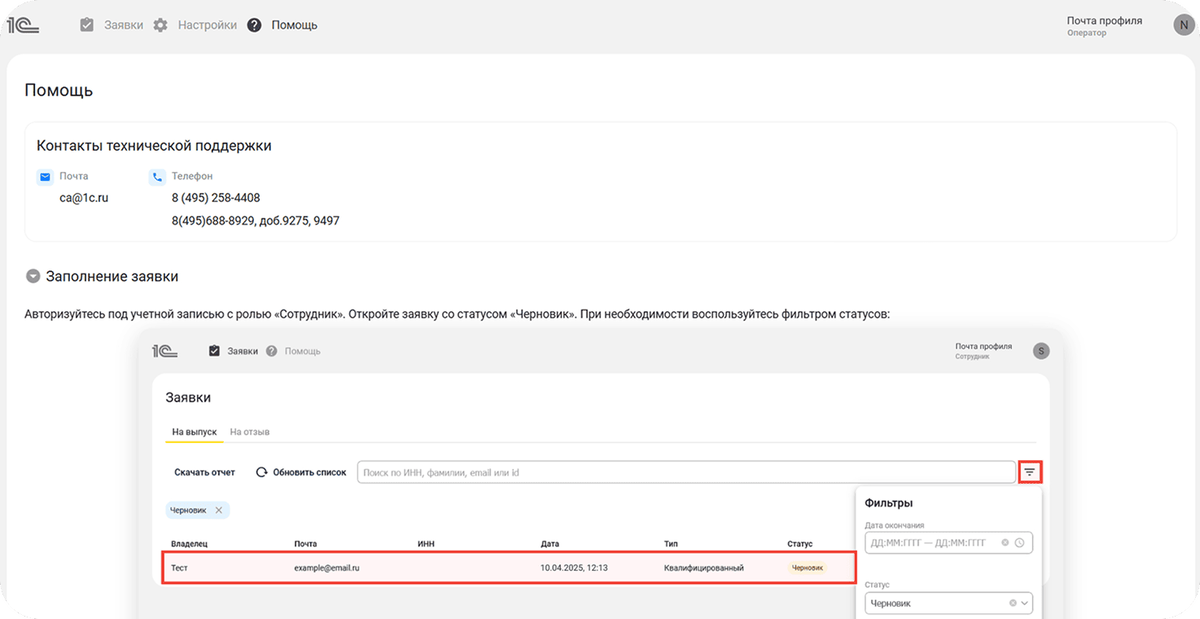Screen dimensions: 1200x619
Task: Click the red-outlined filter icon next to search
Action: coord(1030,472)
